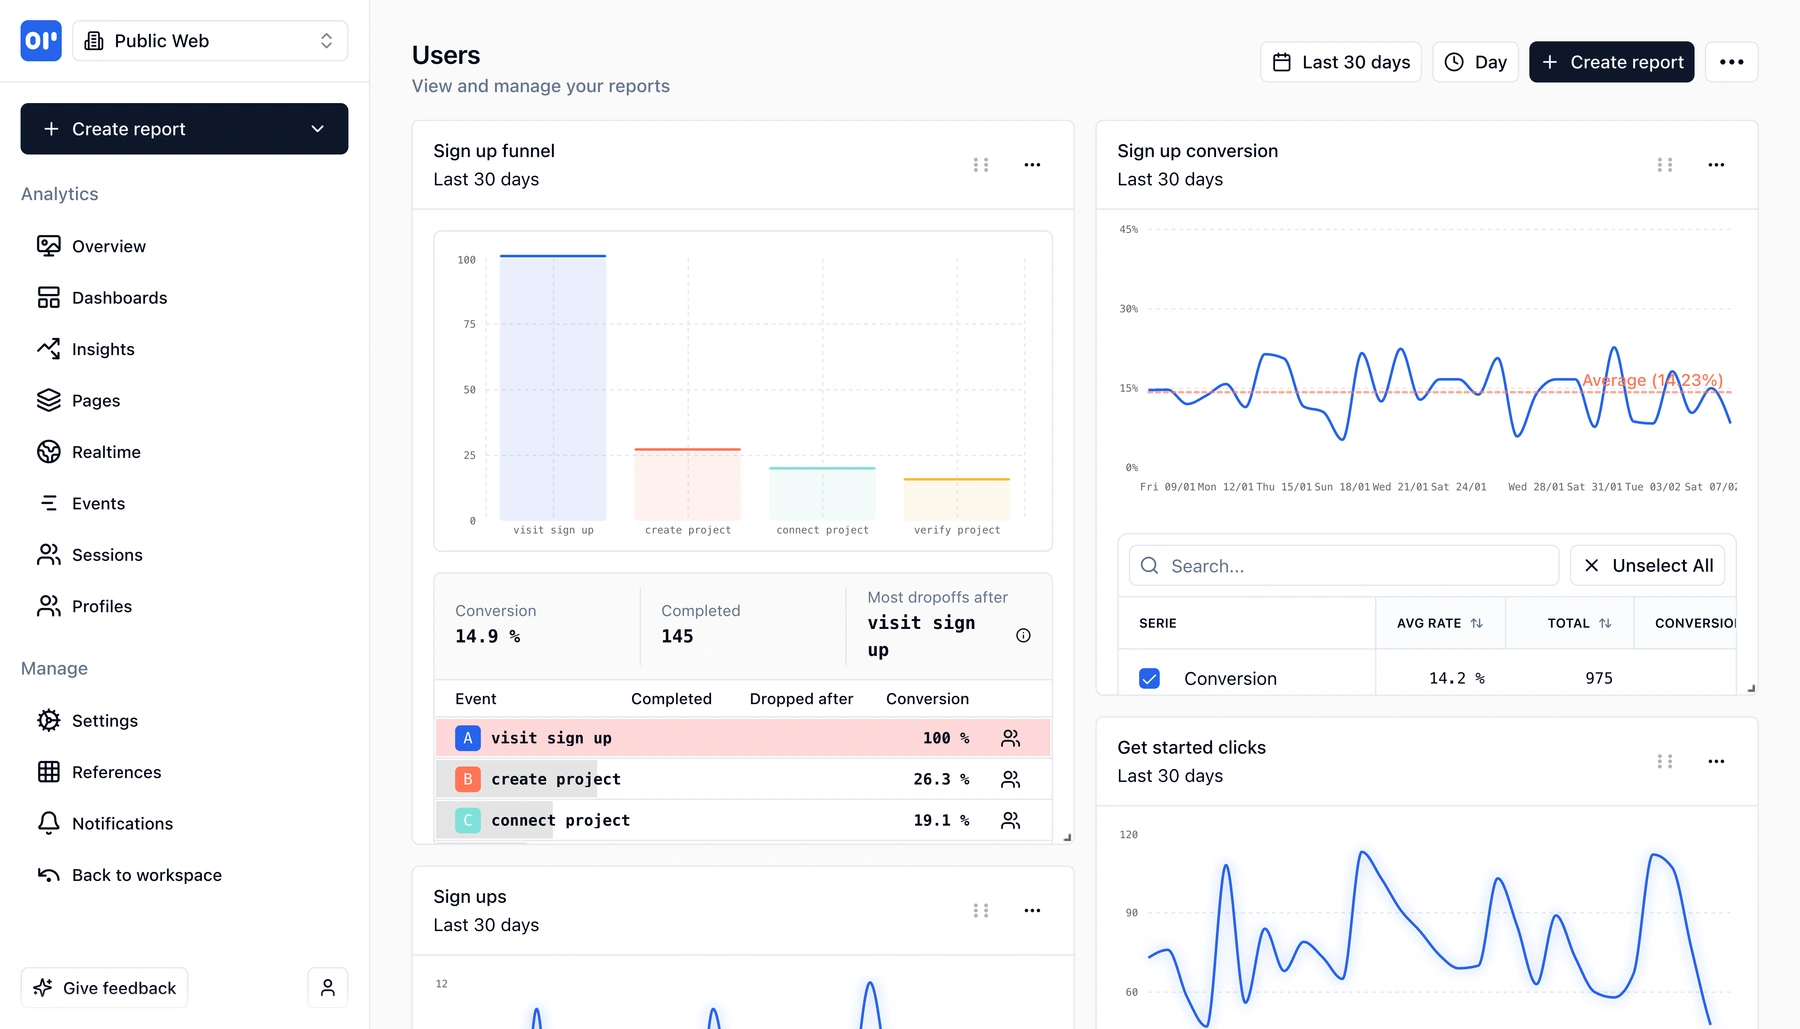Click the people icon on visit sign up row
The height and width of the screenshot is (1029, 1800).
(x=1010, y=738)
